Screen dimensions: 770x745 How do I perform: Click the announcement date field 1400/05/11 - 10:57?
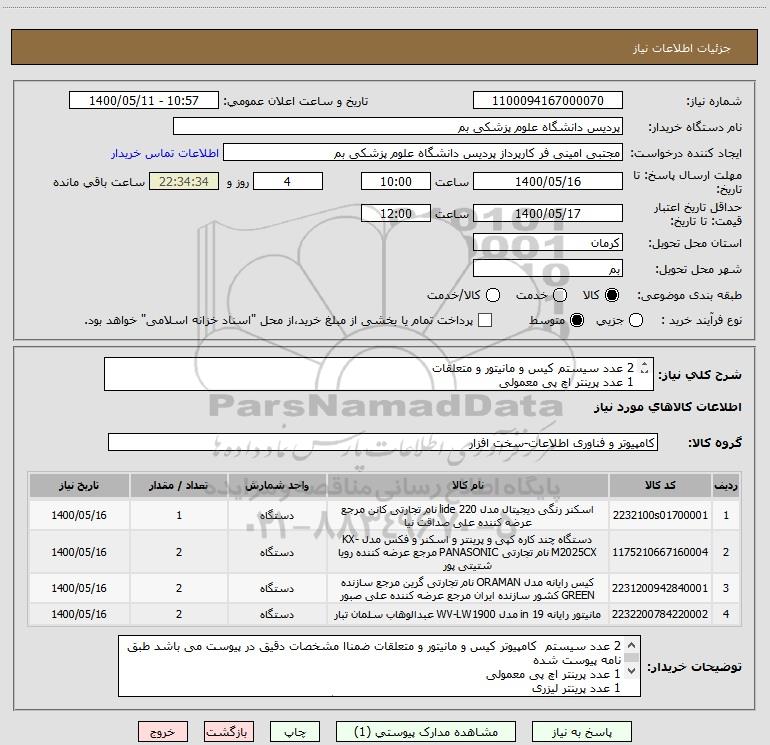point(144,101)
